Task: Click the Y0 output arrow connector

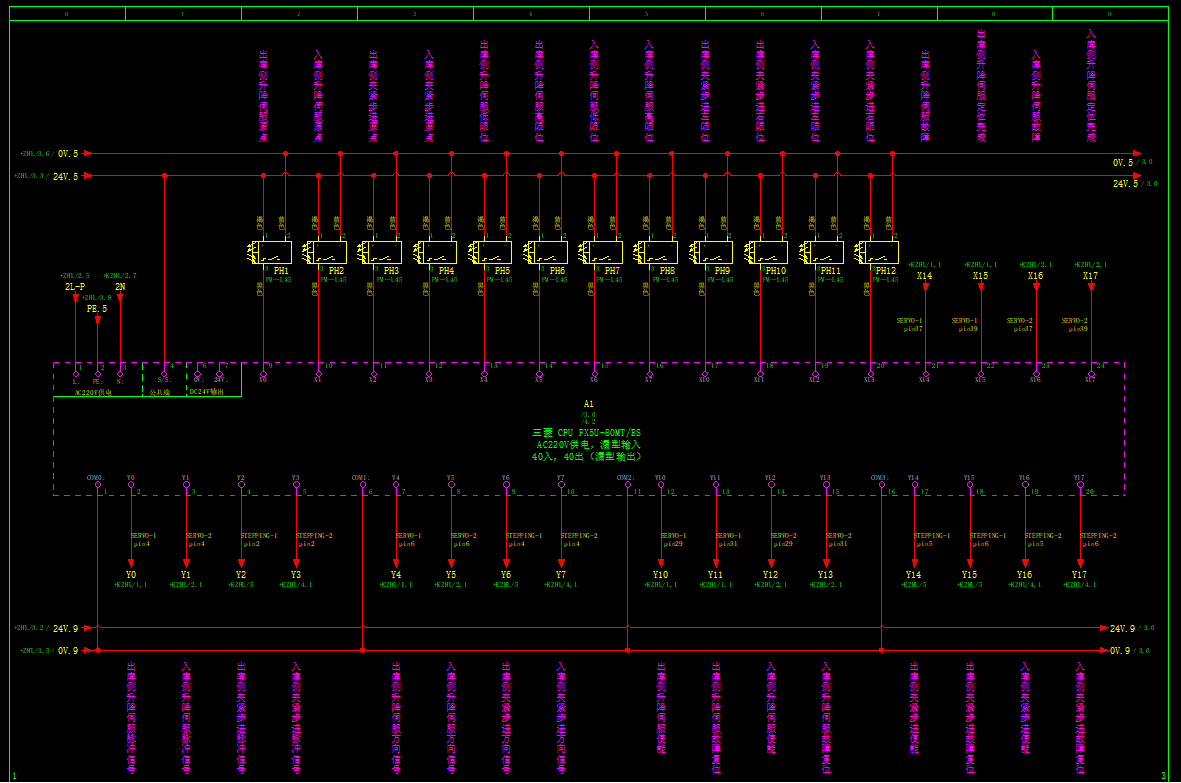Action: click(x=131, y=562)
